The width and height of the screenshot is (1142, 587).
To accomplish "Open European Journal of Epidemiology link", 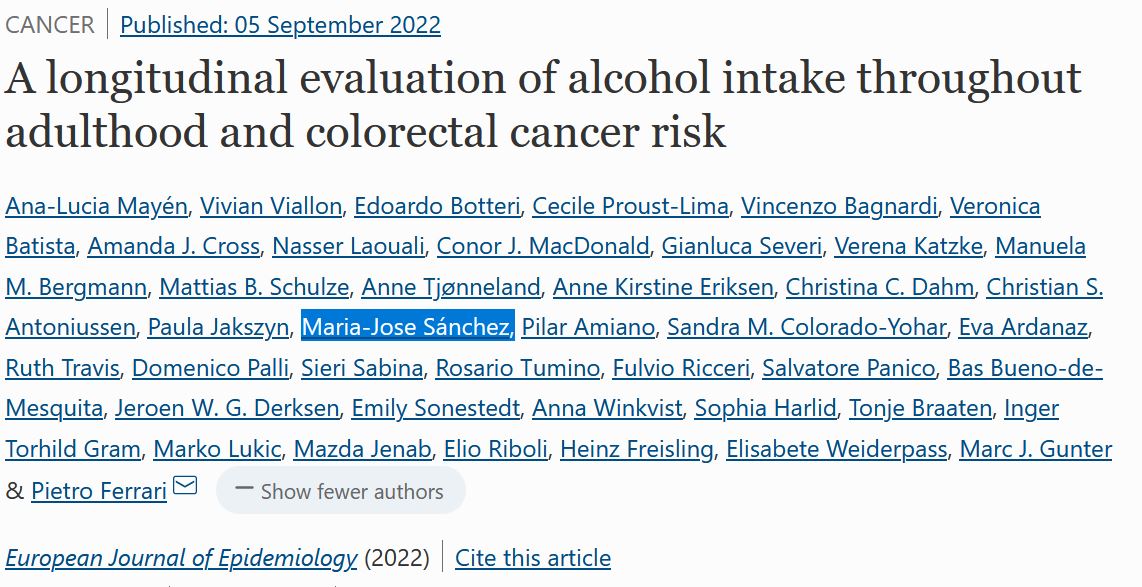I will pos(181,557).
